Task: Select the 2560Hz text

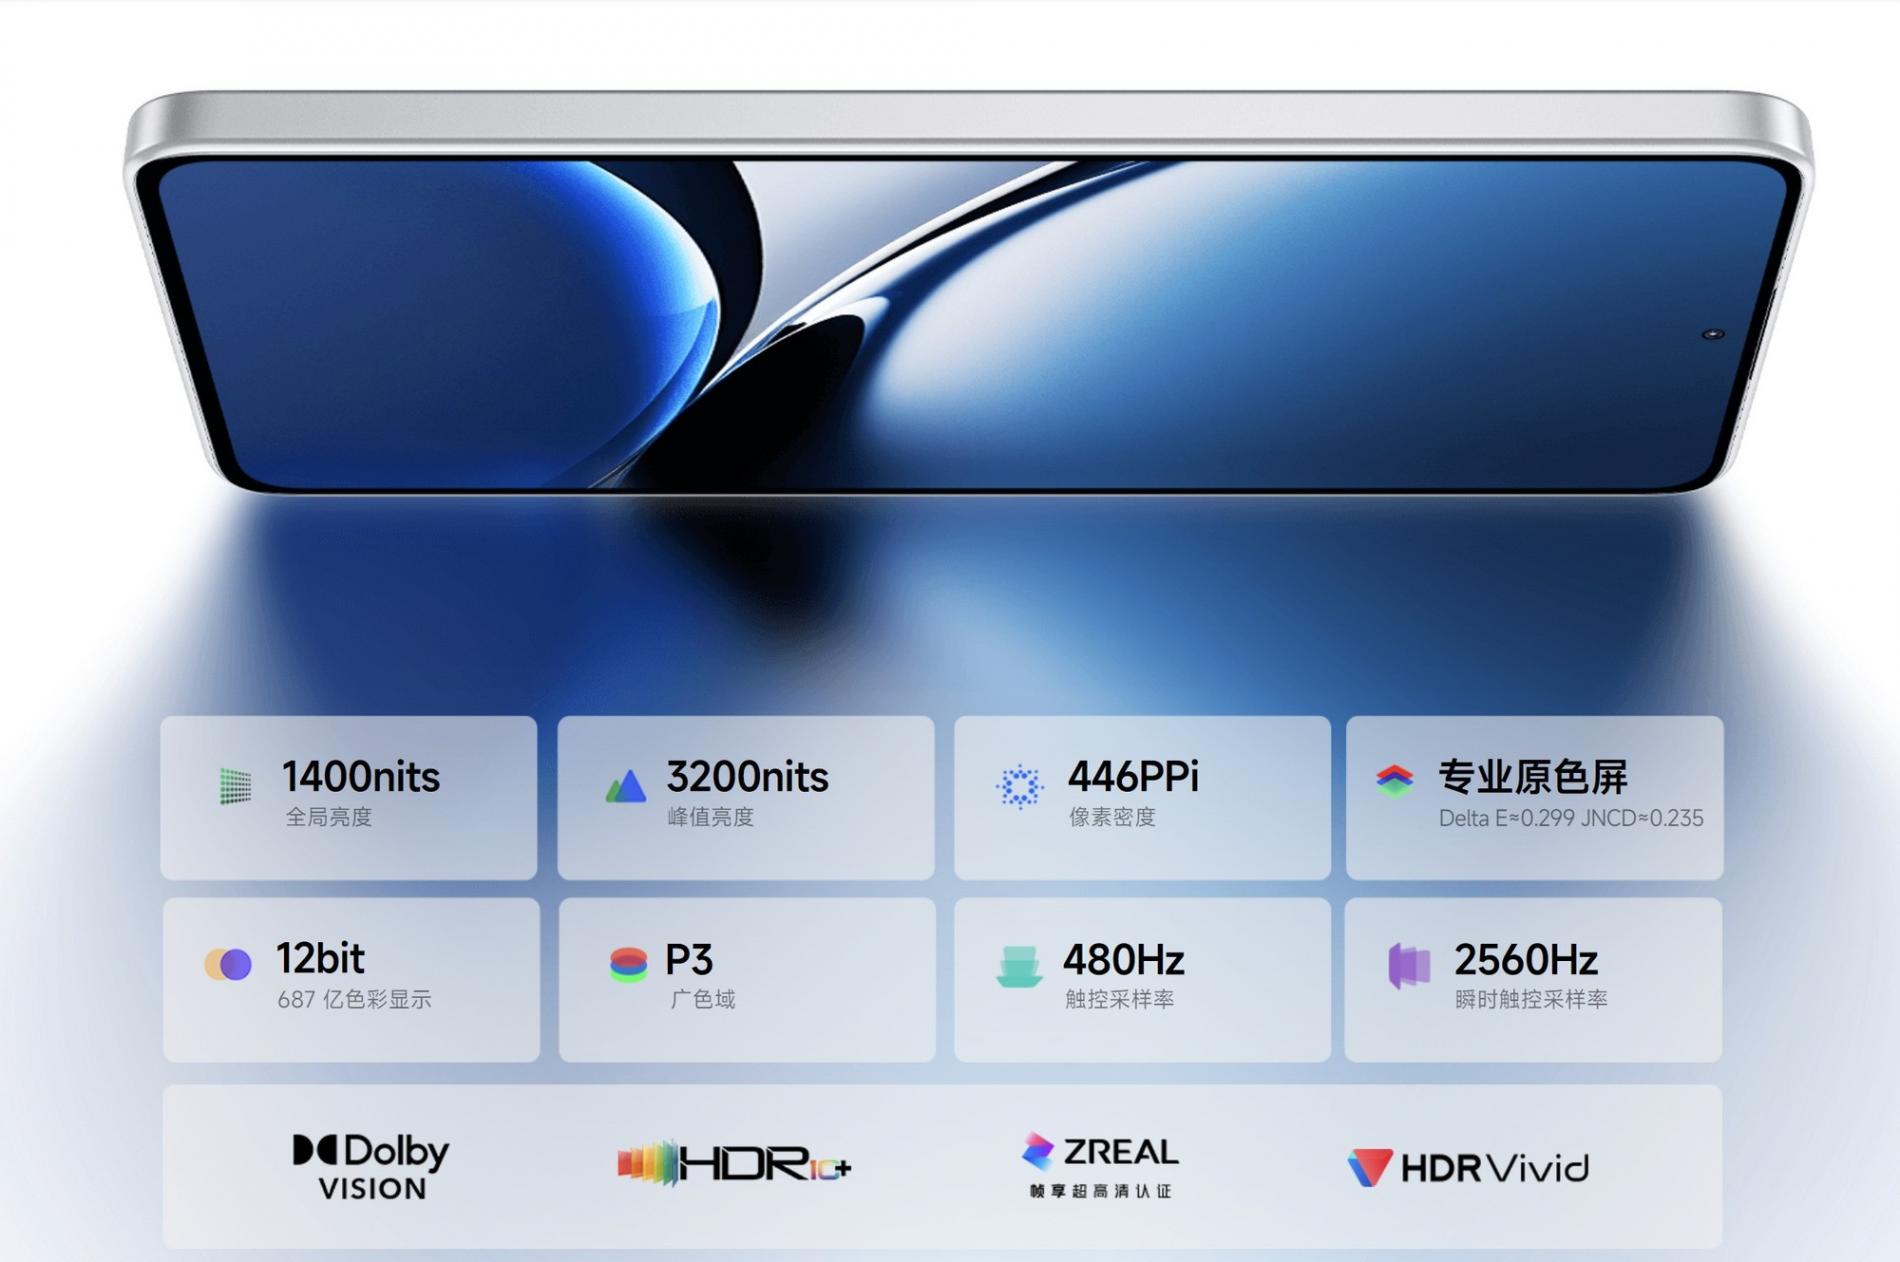Action: [x=1526, y=960]
